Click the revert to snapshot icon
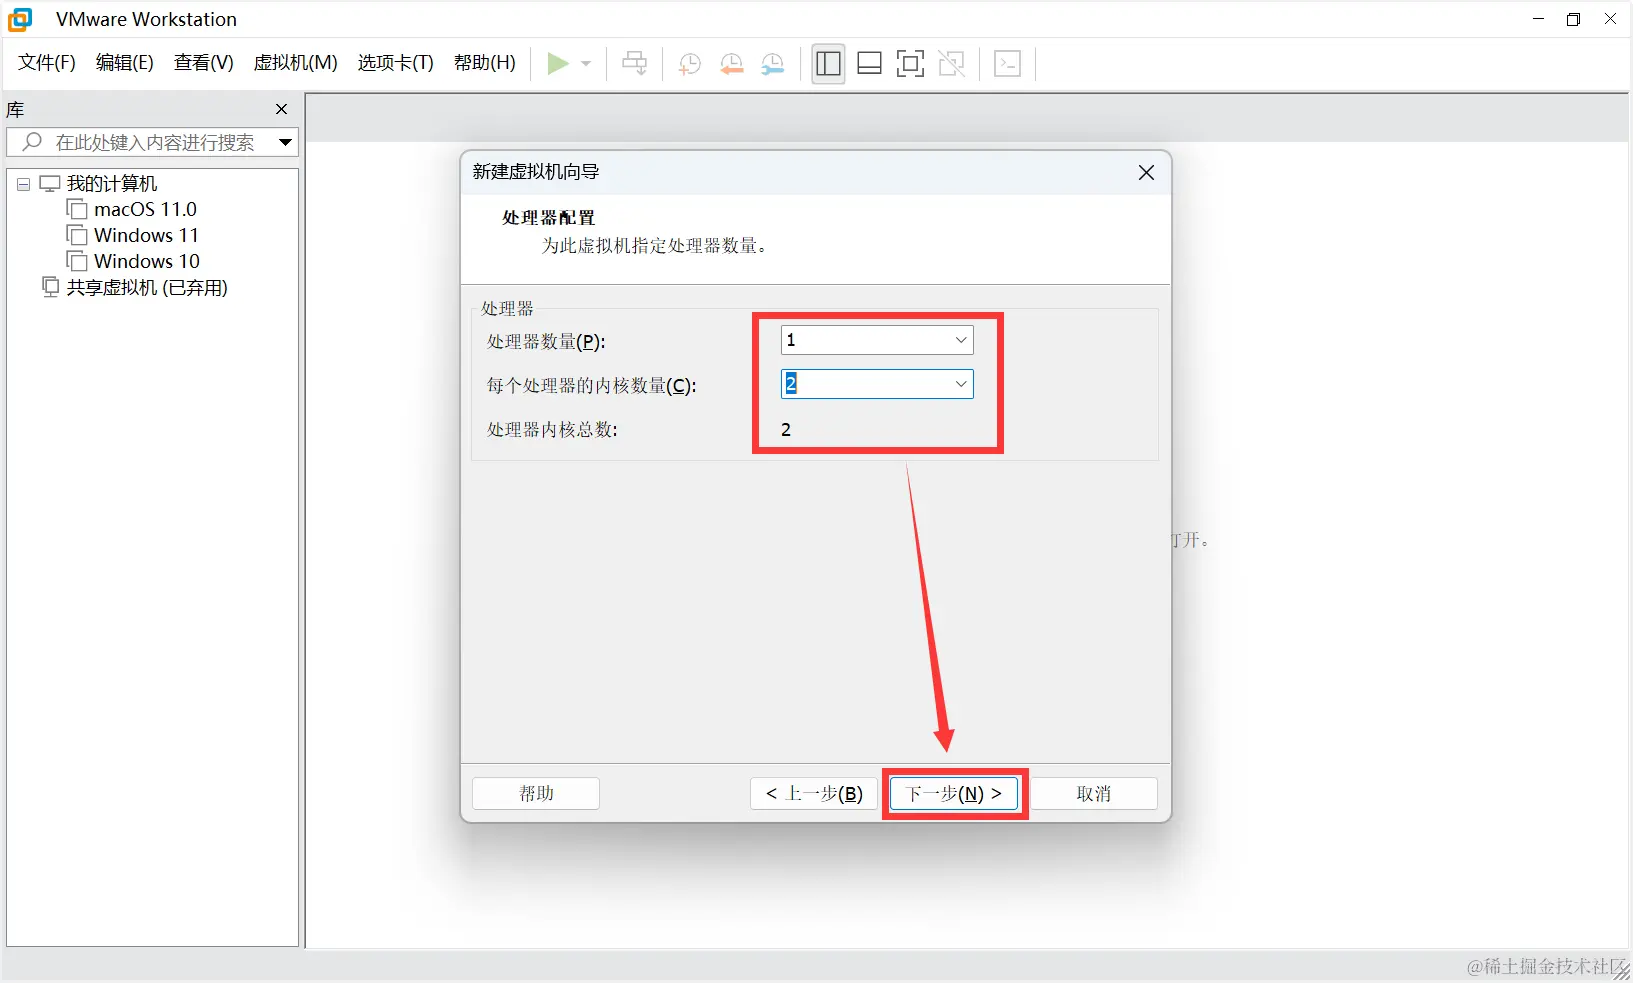This screenshot has height=983, width=1633. point(731,64)
